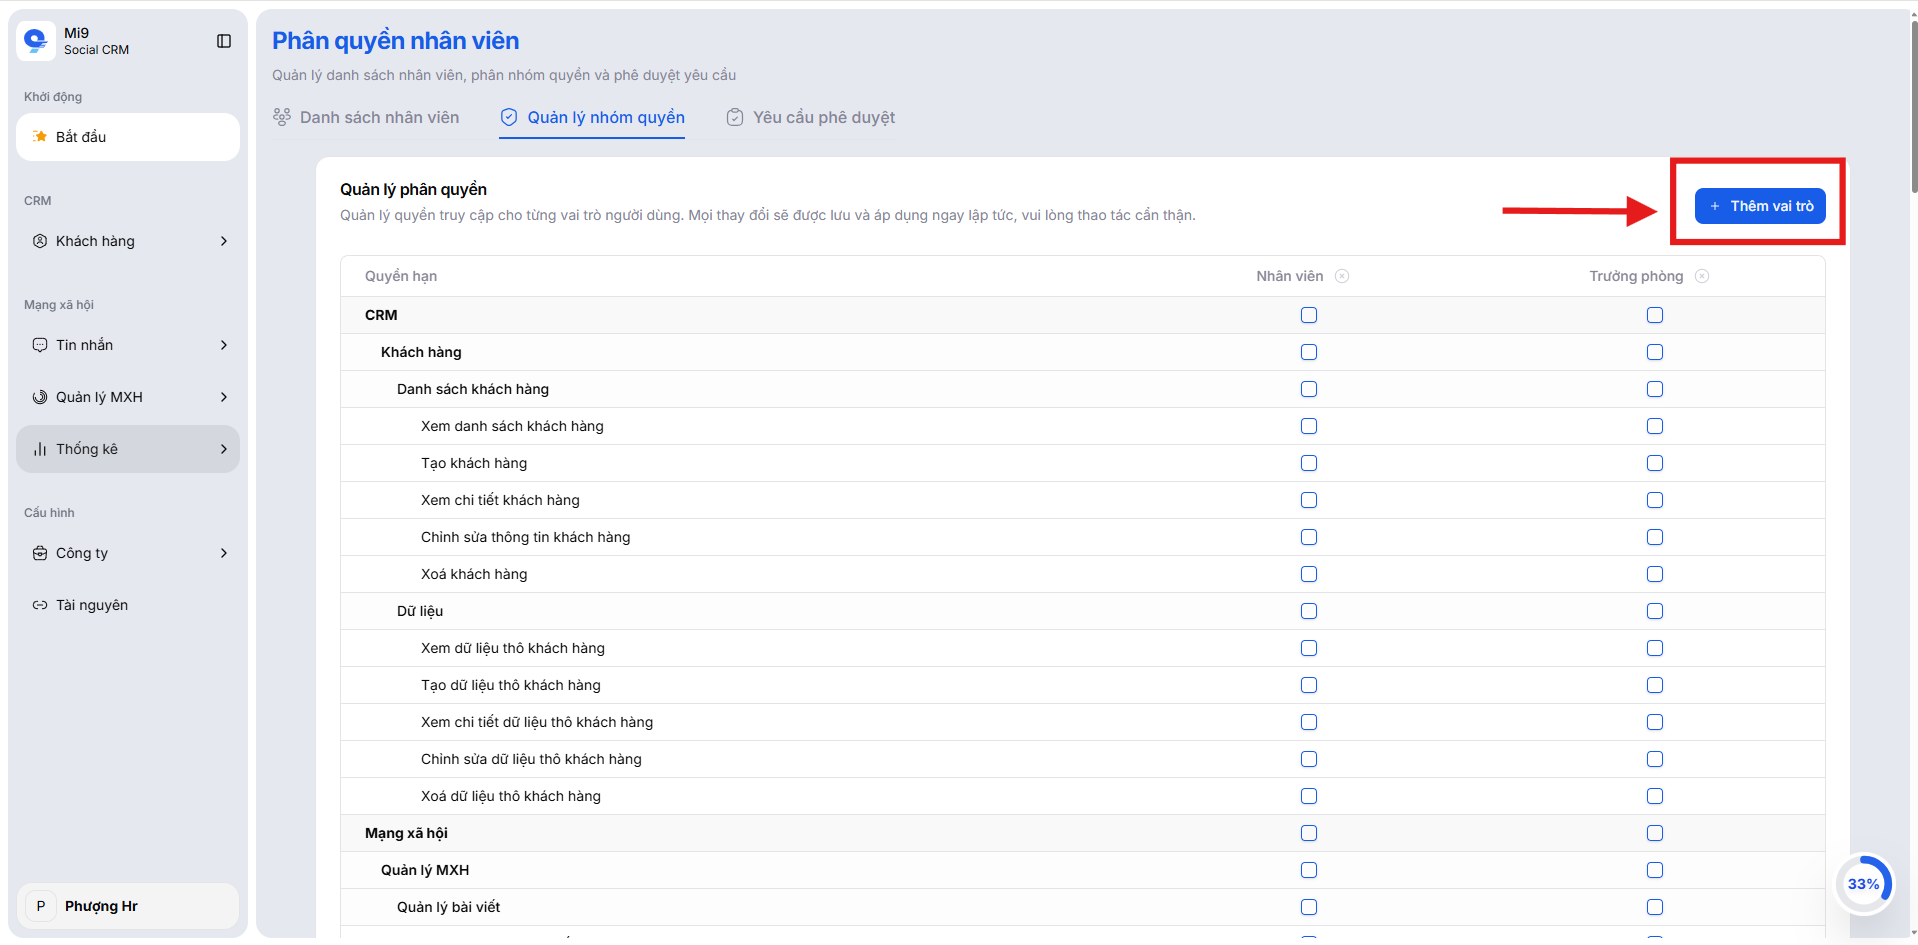
Task: Collapse the sidebar panel toggle icon
Action: coord(224,41)
